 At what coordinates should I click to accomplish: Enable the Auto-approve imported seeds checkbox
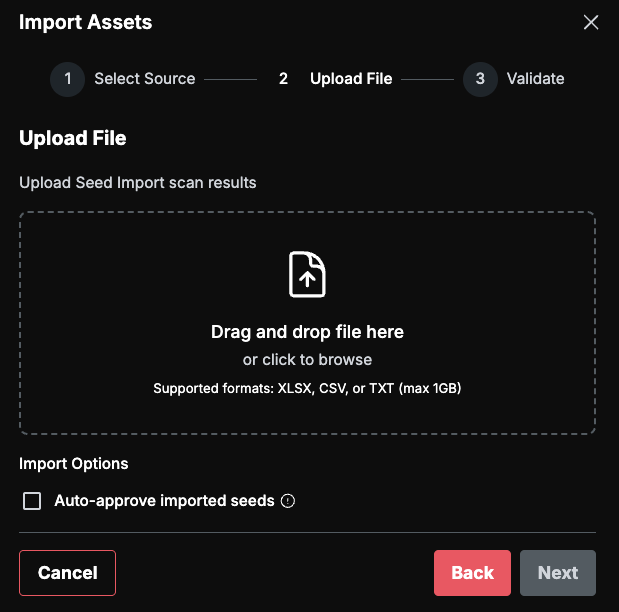coord(32,501)
